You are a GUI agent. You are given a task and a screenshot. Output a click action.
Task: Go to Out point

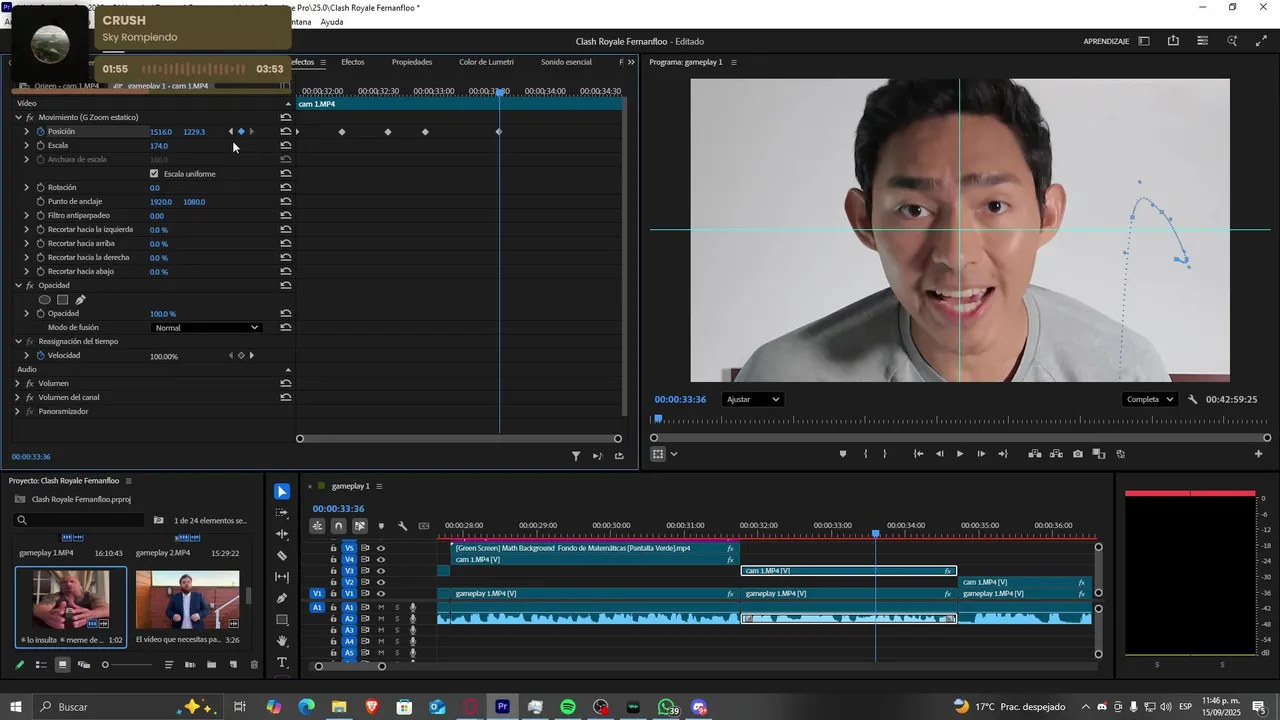[1003, 454]
